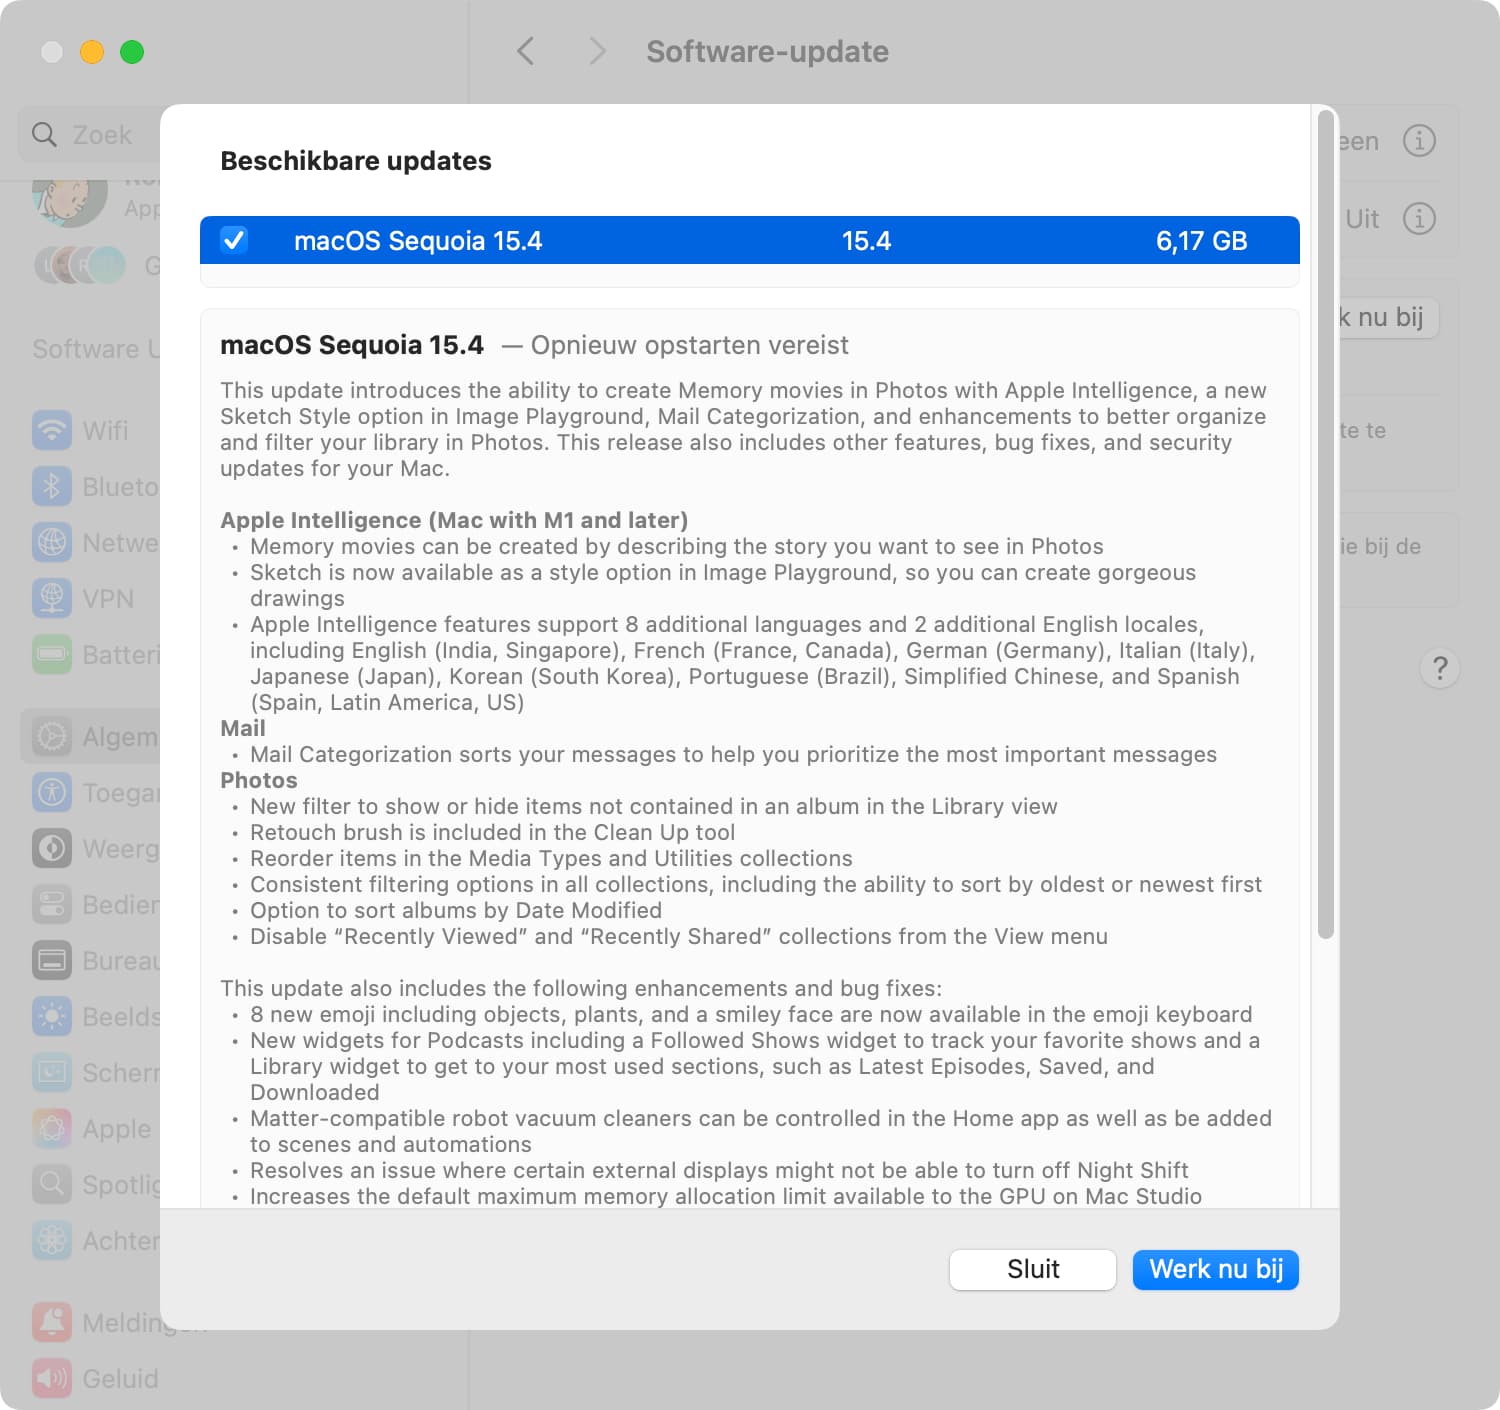Click the blue Werk nu bij button

pyautogui.click(x=1215, y=1269)
